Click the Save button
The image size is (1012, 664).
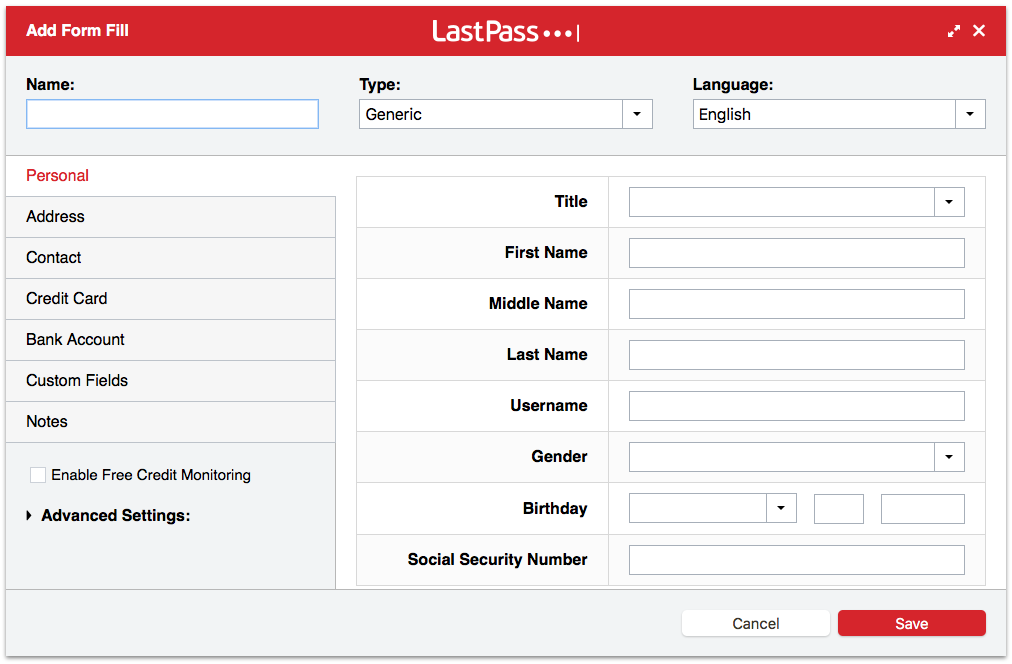[911, 623]
